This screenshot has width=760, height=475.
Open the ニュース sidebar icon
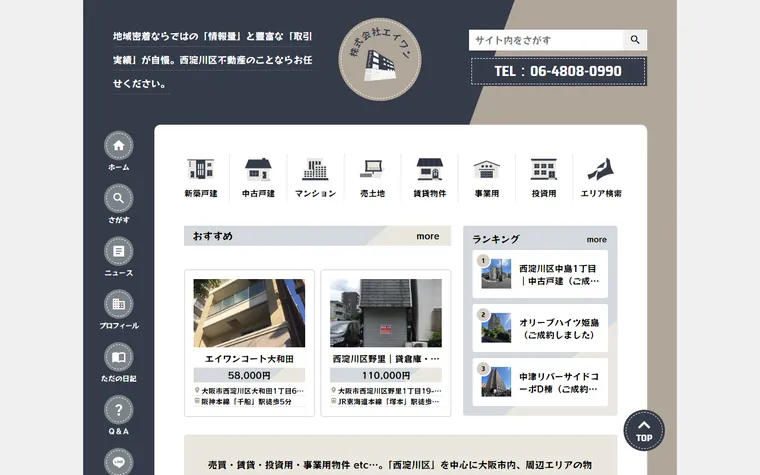click(119, 252)
